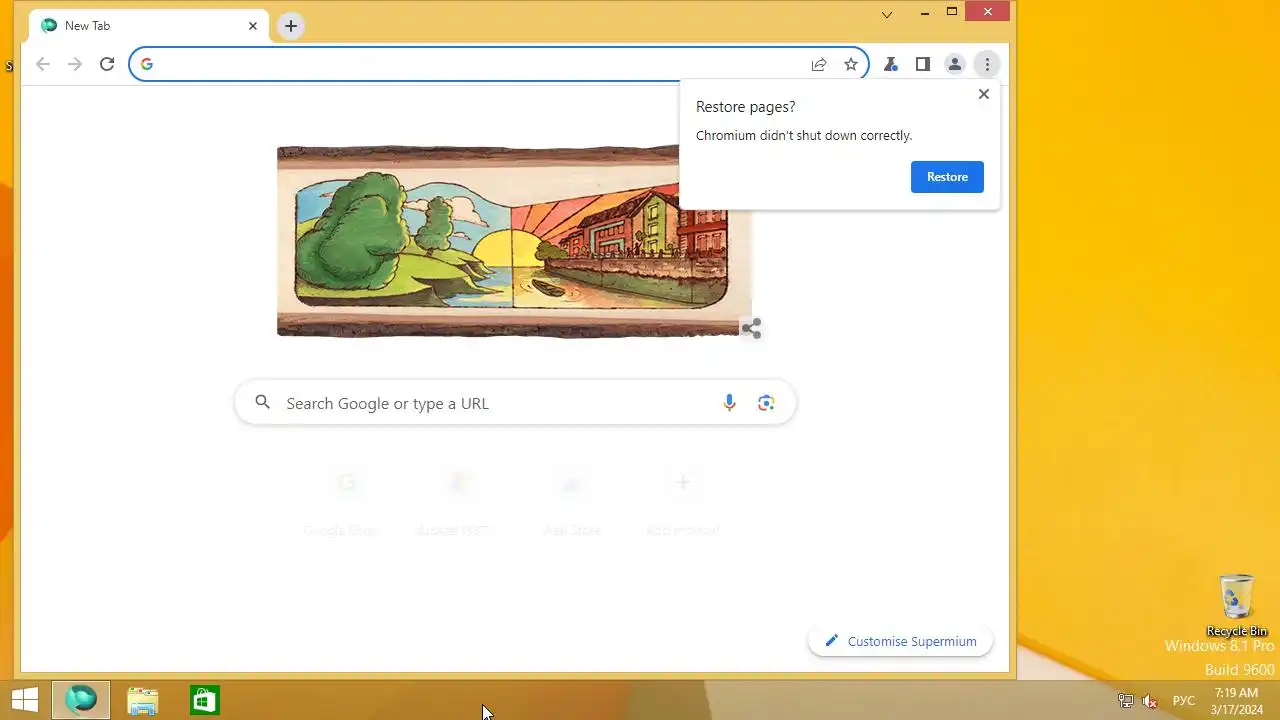
Task: Open the side panel icon
Action: 922,64
